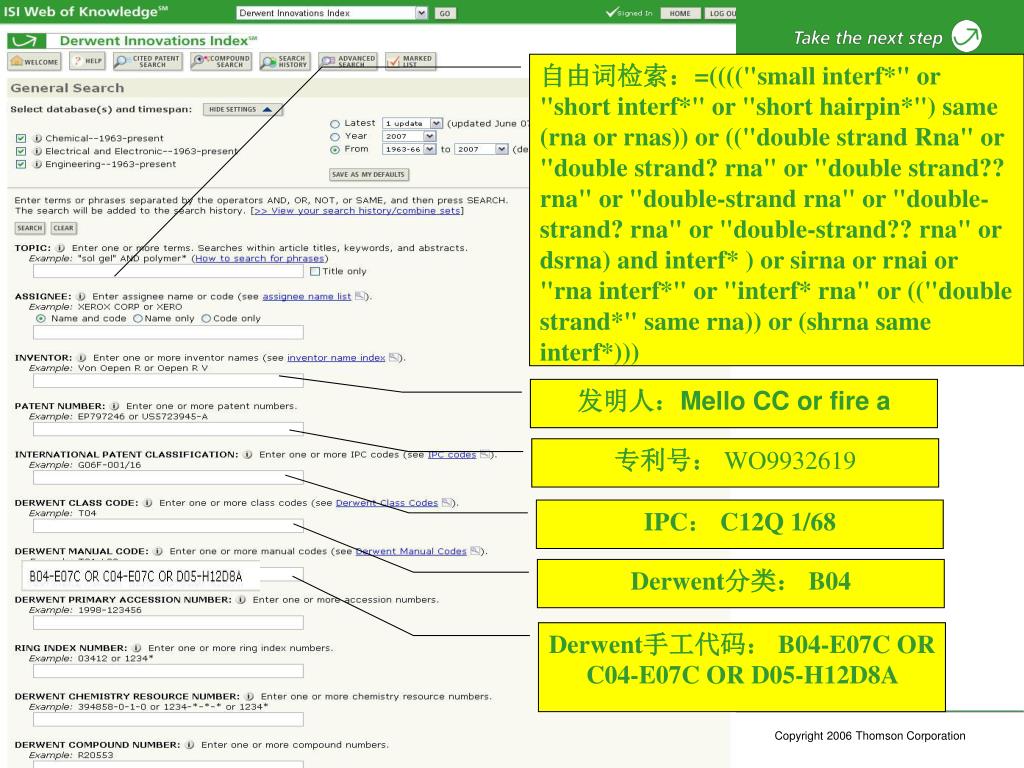Click the info icon beside Chemical database
The image size is (1024, 768).
[38, 138]
